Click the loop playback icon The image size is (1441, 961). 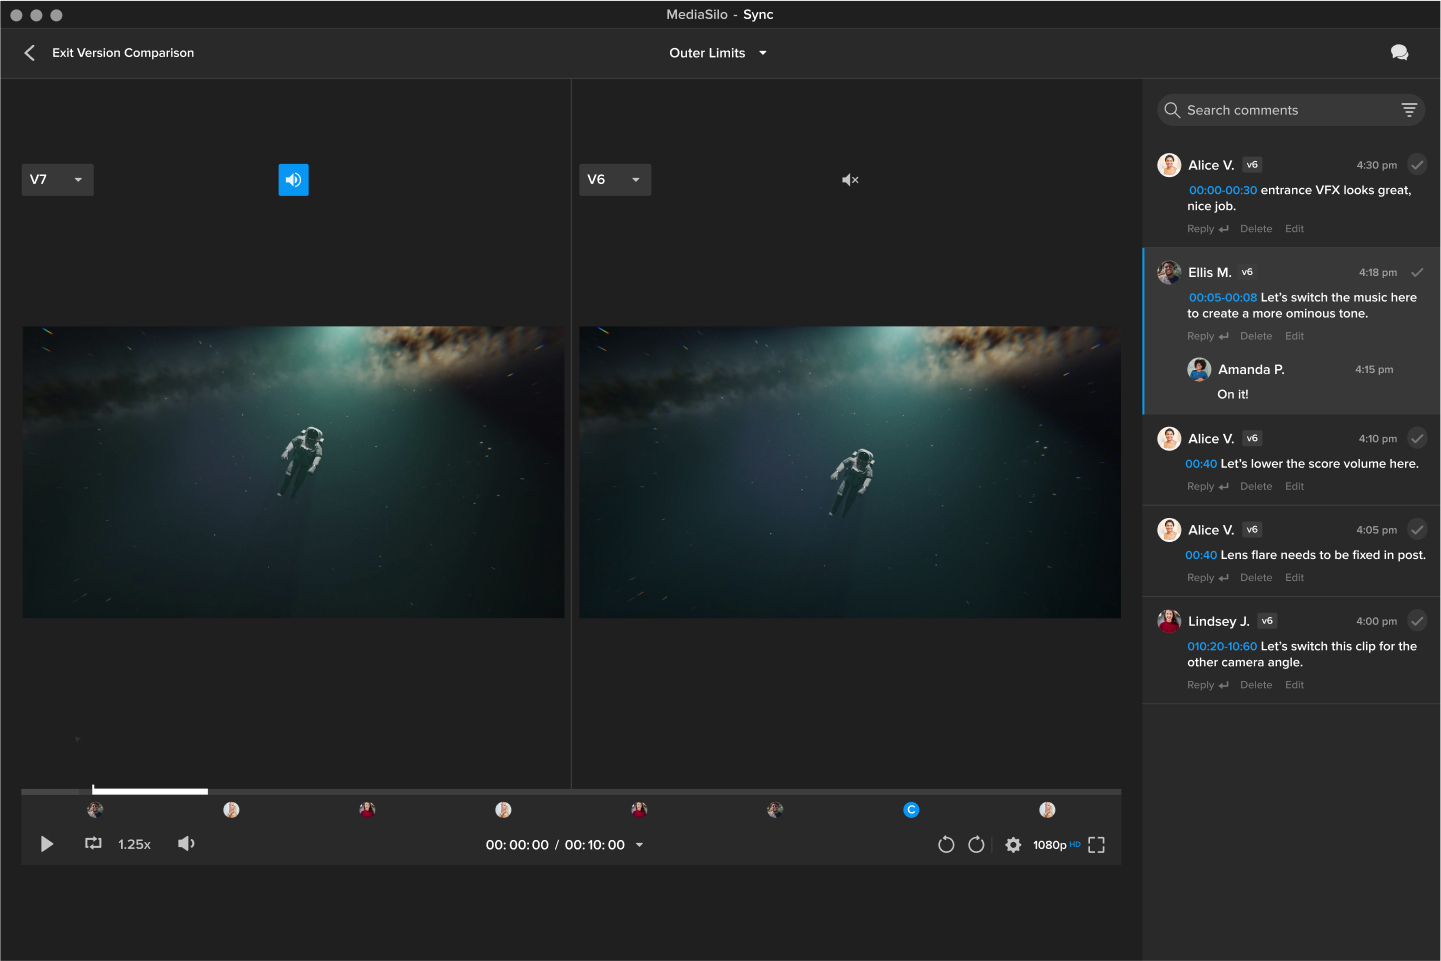pyautogui.click(x=93, y=844)
